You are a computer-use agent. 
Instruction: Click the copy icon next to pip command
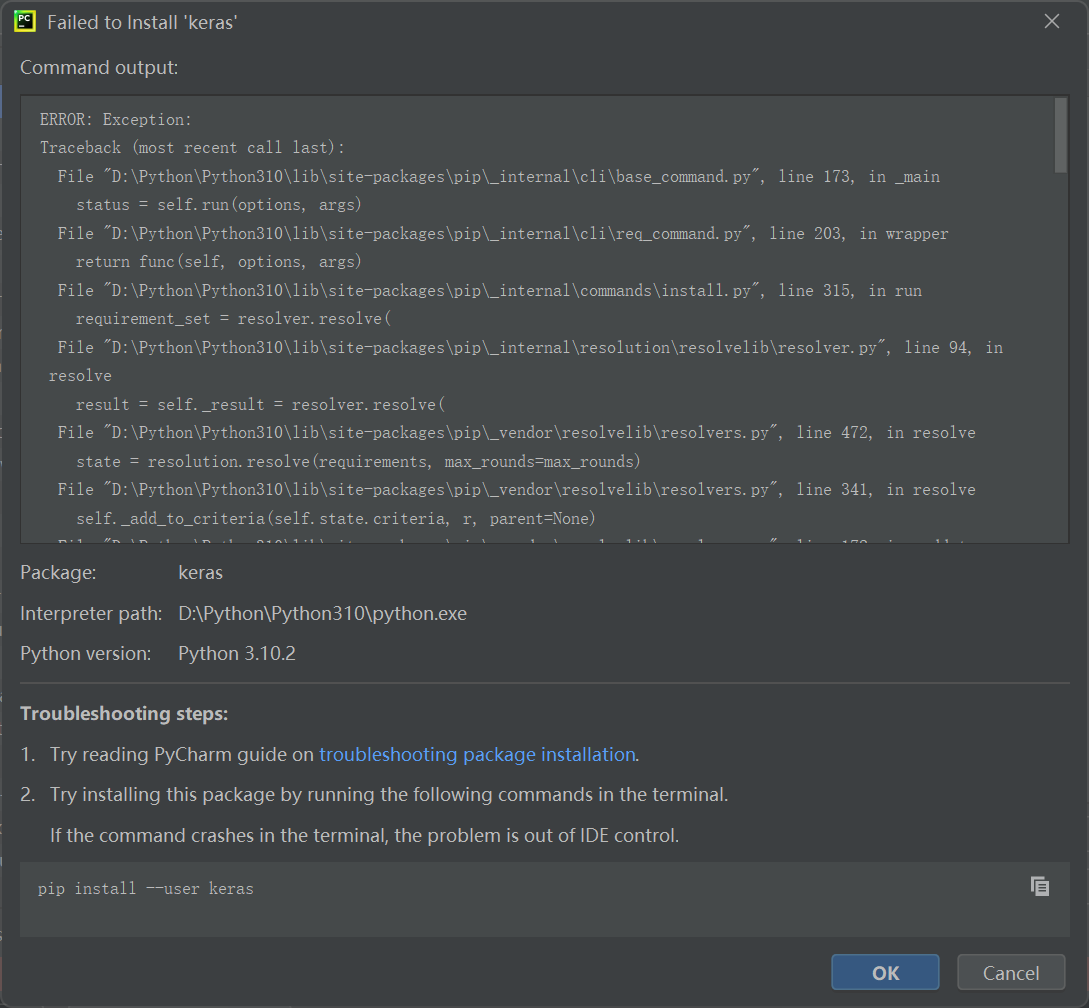point(1040,886)
